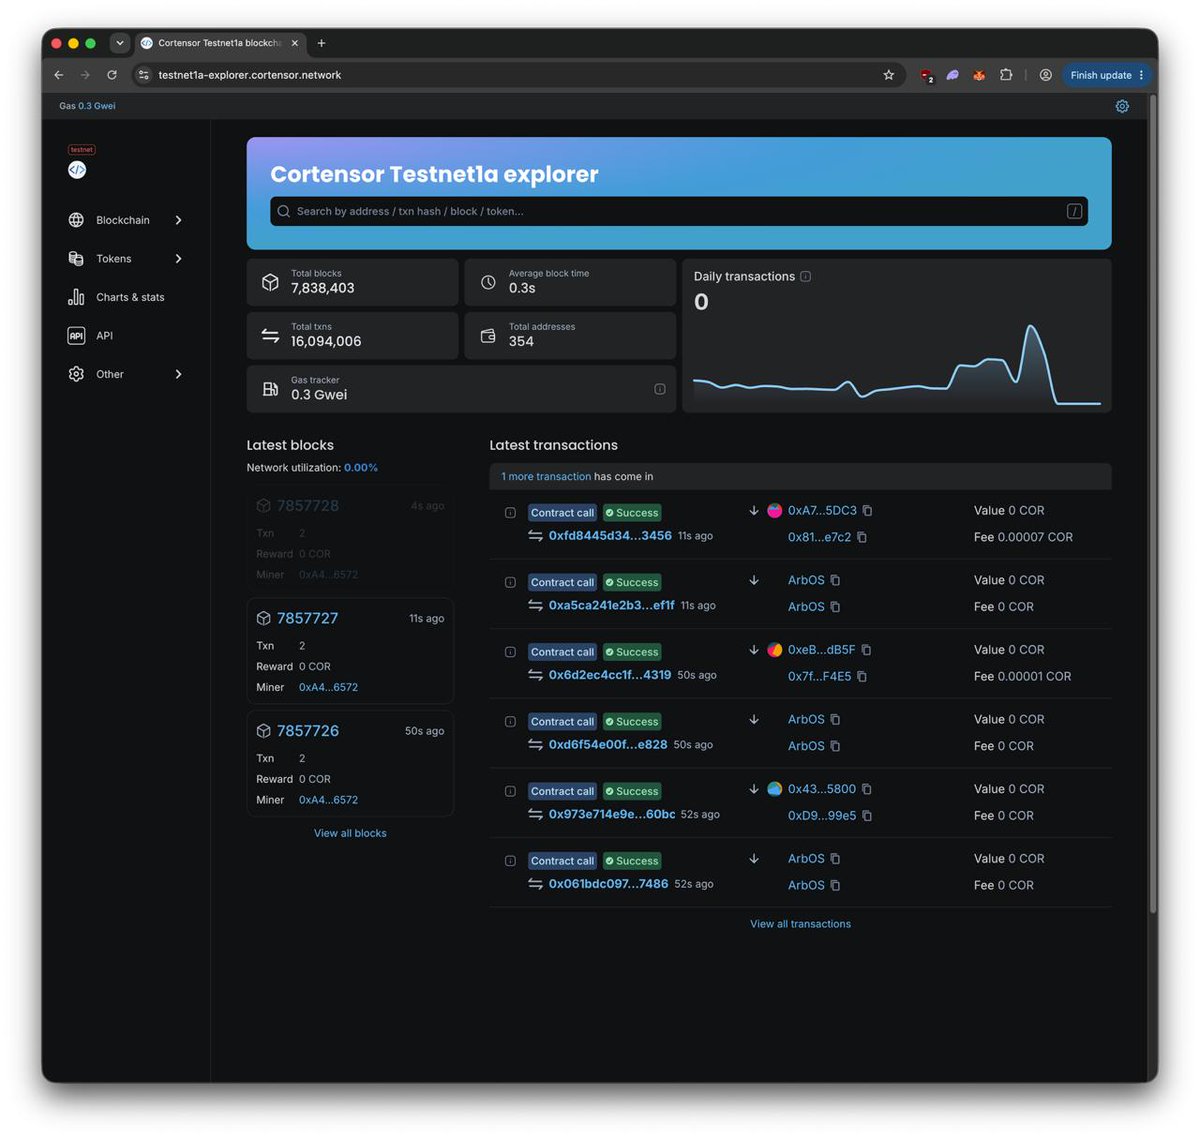Click the Blockchain globe icon in sidebar
This screenshot has height=1138, width=1200.
point(76,220)
